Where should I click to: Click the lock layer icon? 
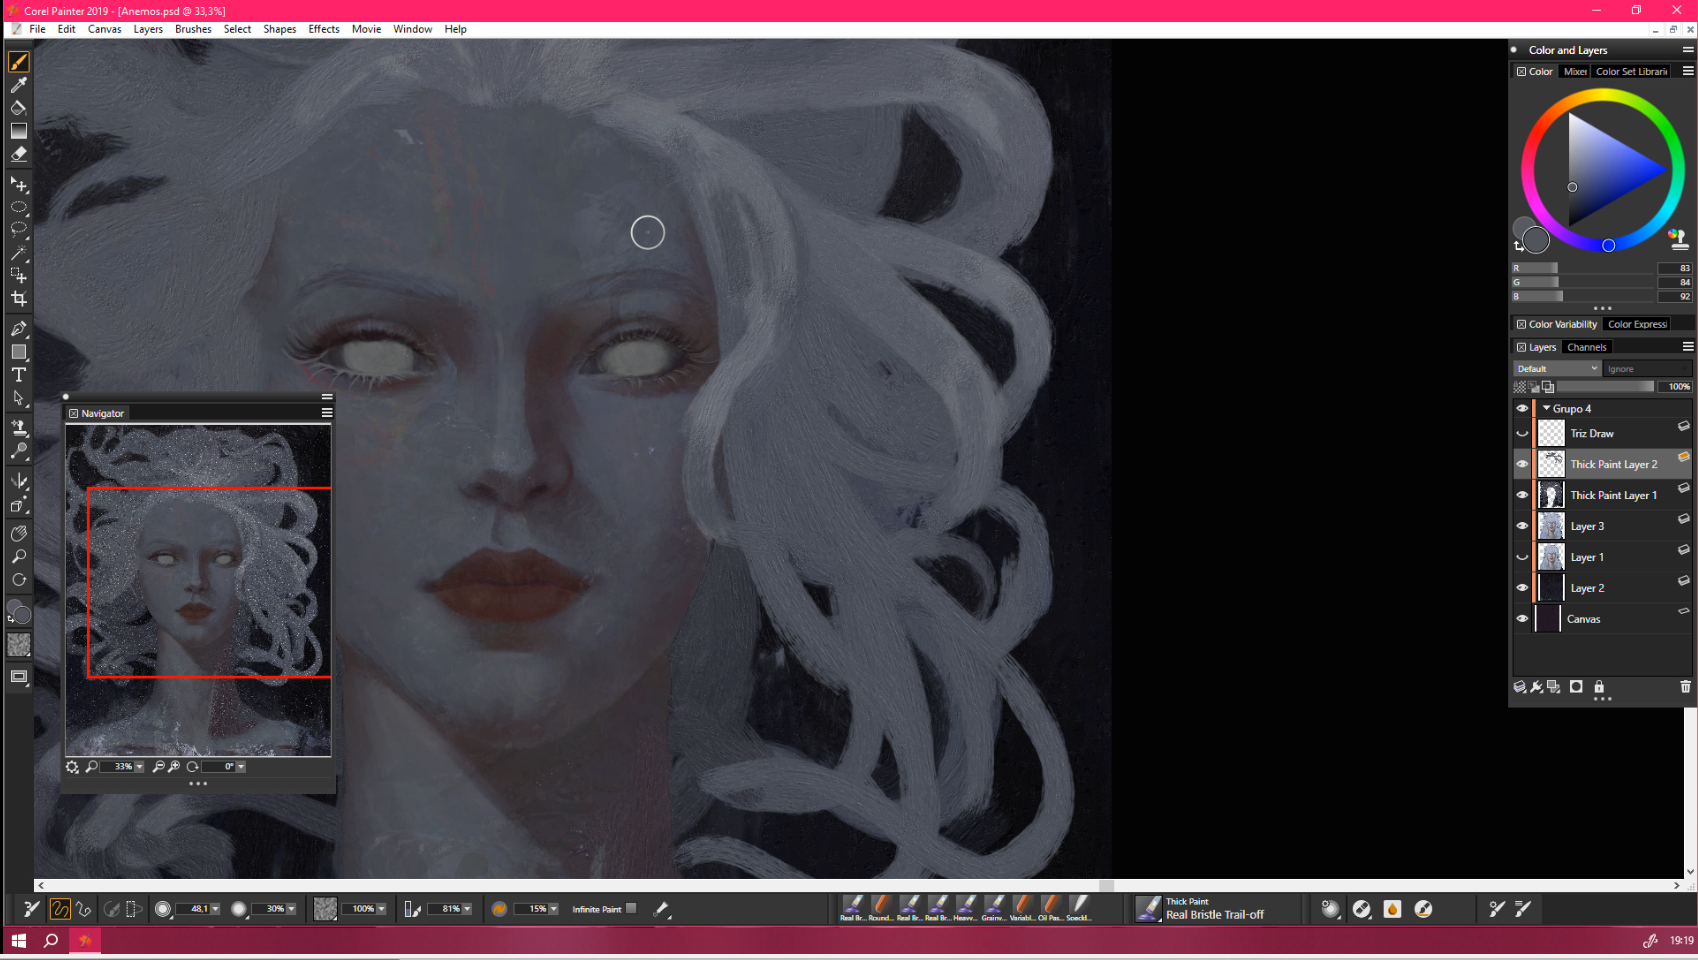[x=1599, y=687]
